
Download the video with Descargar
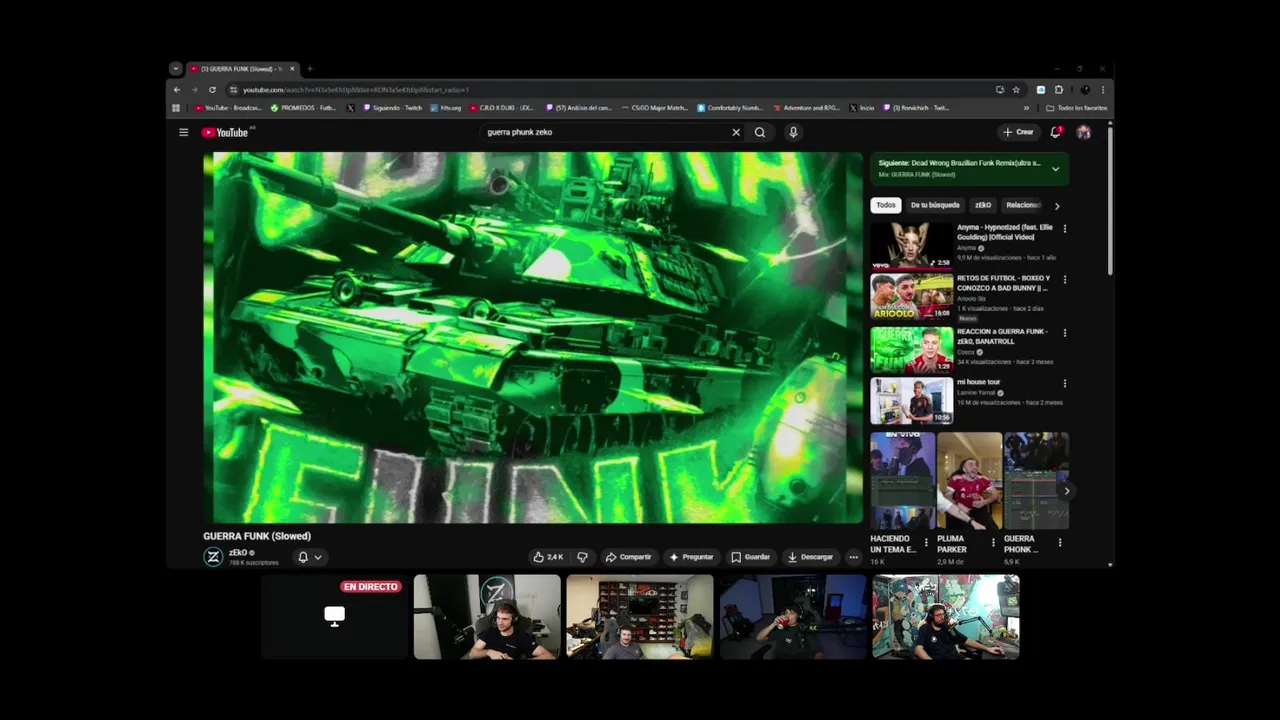point(810,557)
